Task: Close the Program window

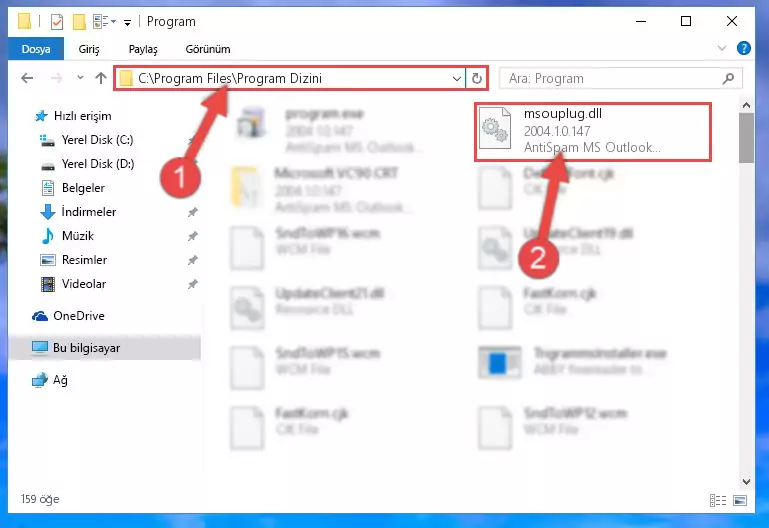Action: (x=732, y=21)
